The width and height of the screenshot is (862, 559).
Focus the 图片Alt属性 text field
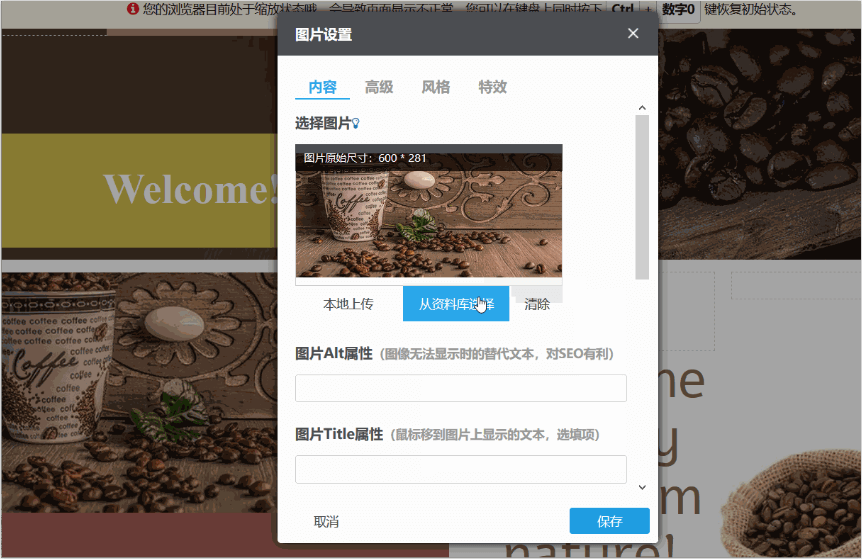pos(460,388)
